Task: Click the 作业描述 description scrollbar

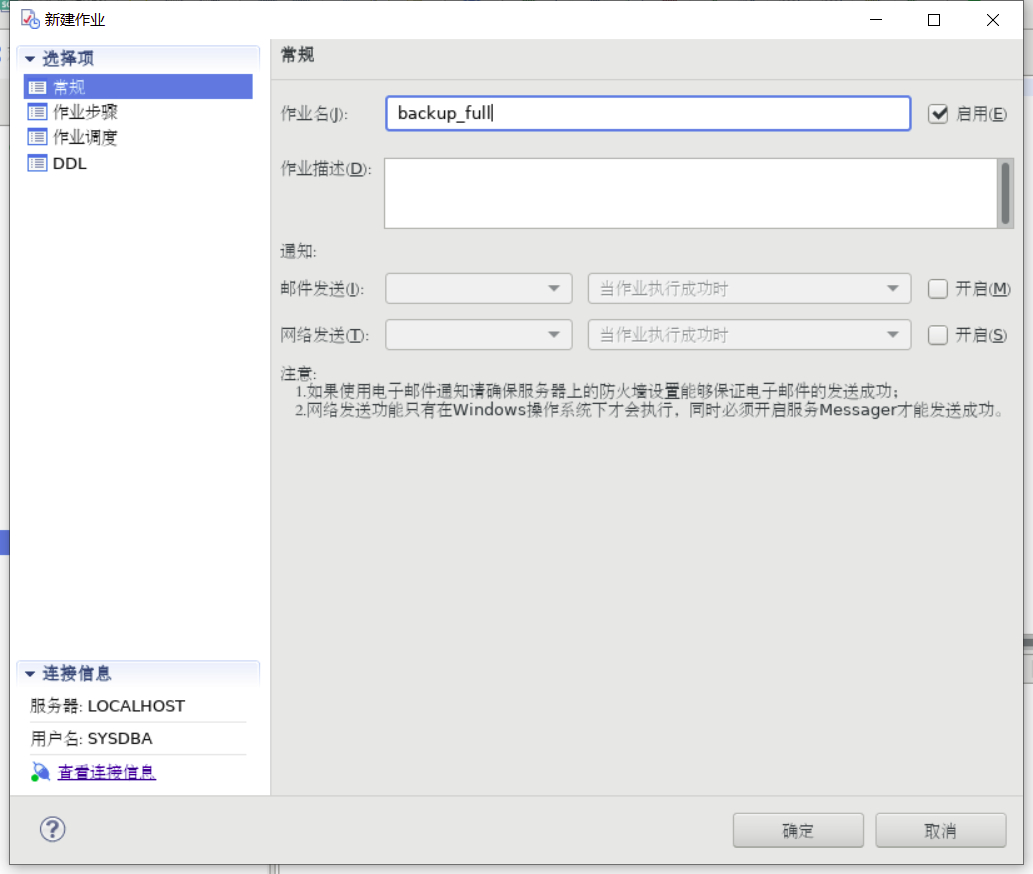Action: (x=1005, y=193)
